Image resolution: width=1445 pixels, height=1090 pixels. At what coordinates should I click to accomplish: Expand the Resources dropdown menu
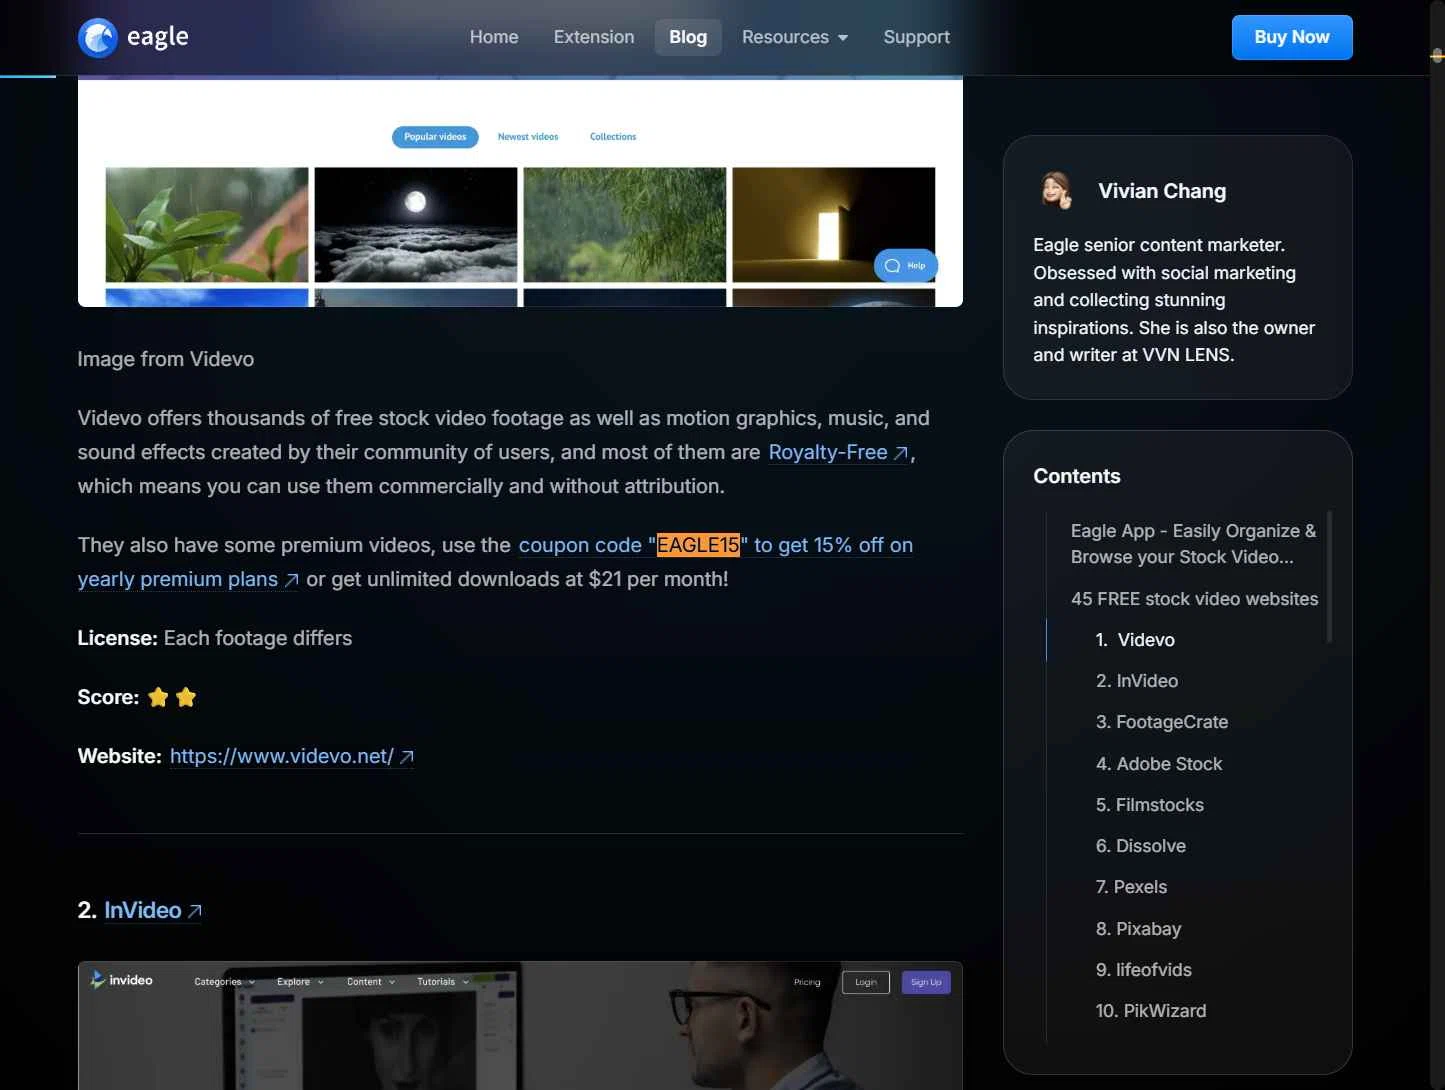pyautogui.click(x=795, y=37)
